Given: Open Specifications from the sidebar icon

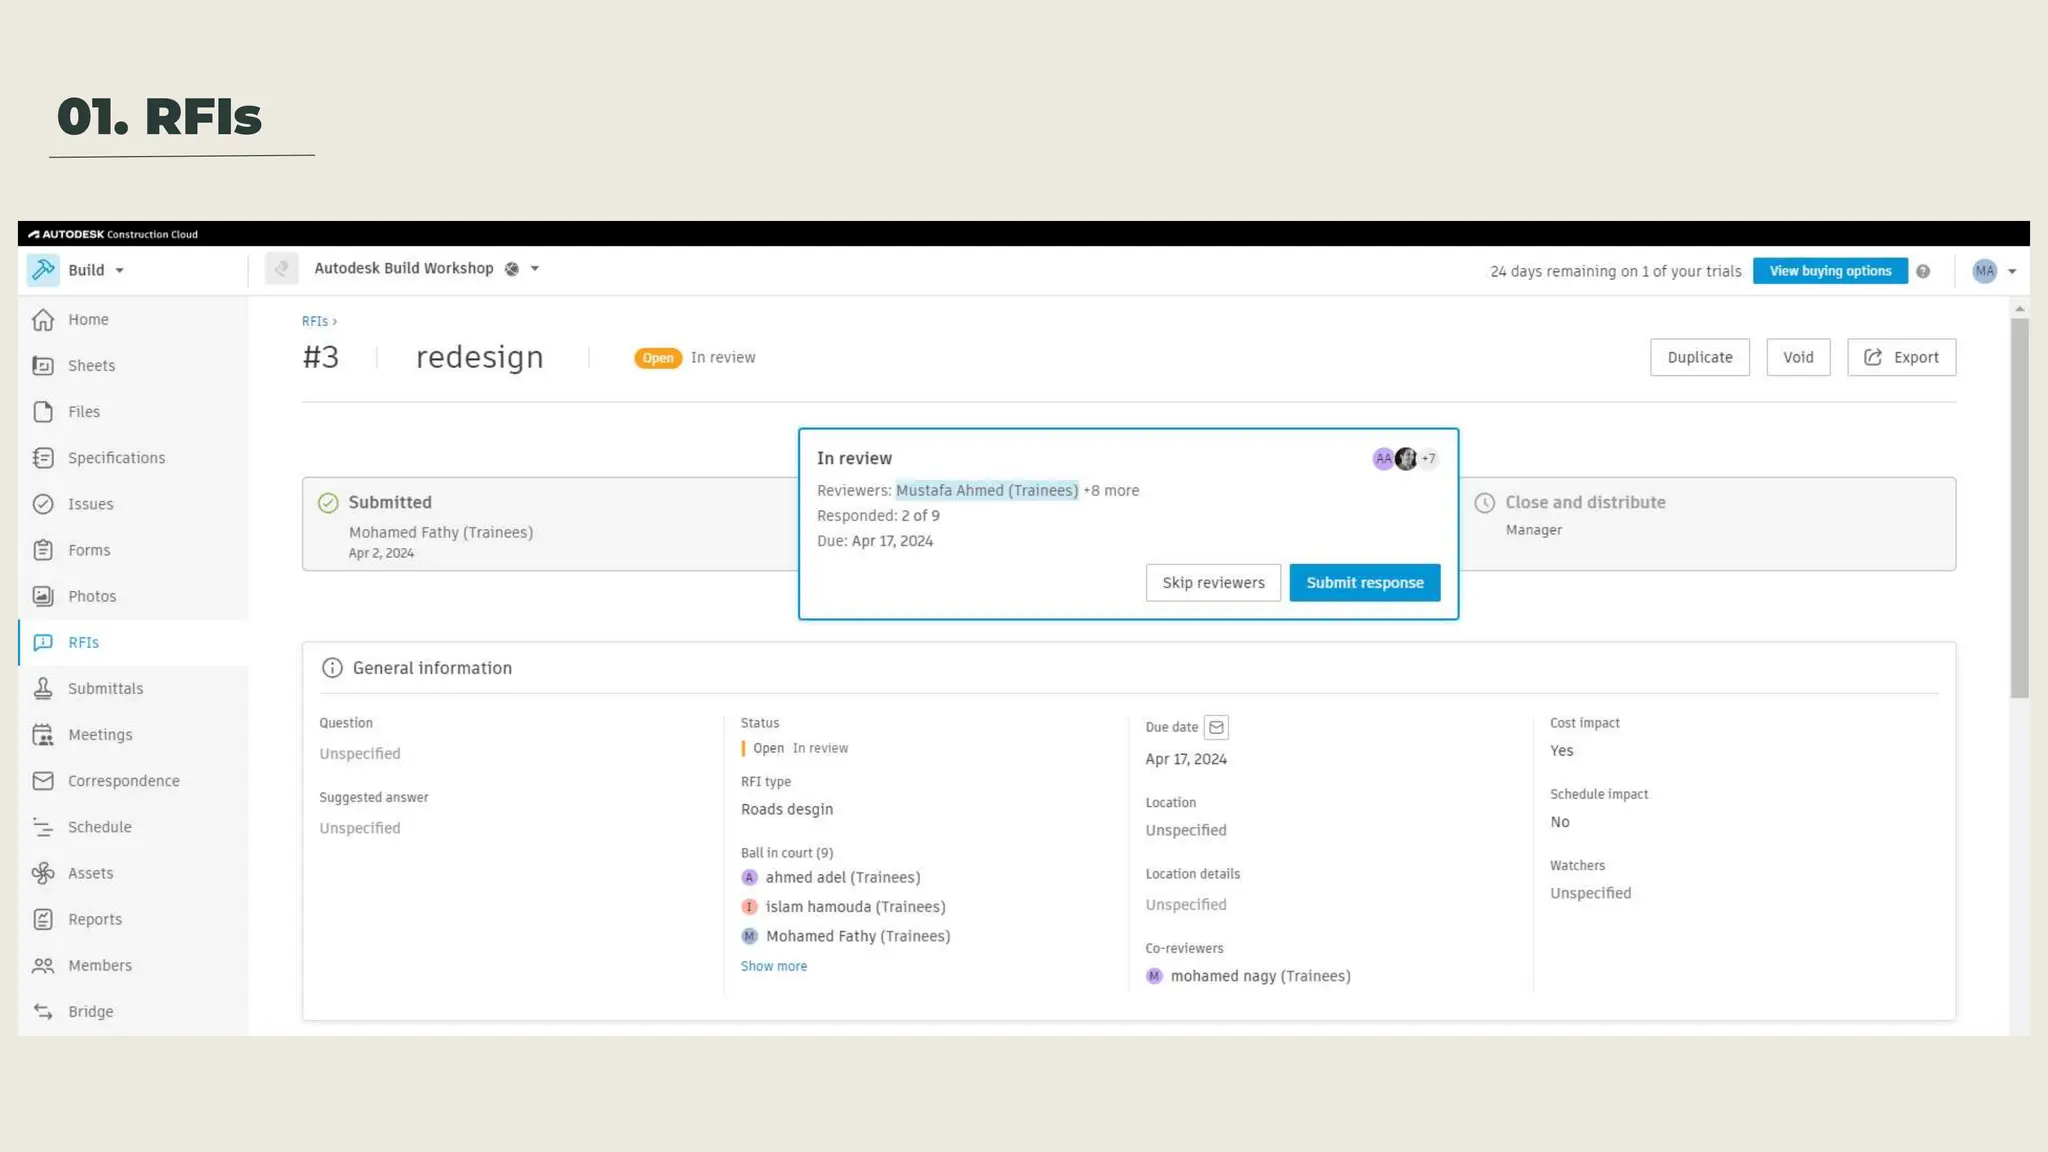Looking at the screenshot, I should point(43,458).
